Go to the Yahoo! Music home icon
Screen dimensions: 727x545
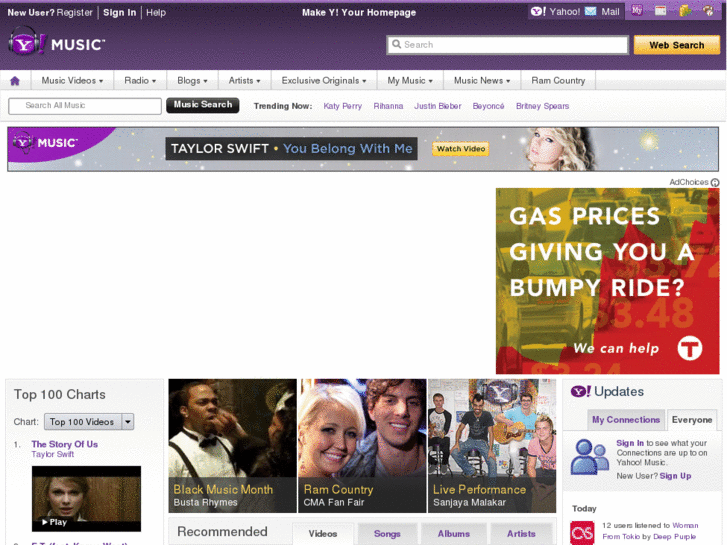[15, 81]
